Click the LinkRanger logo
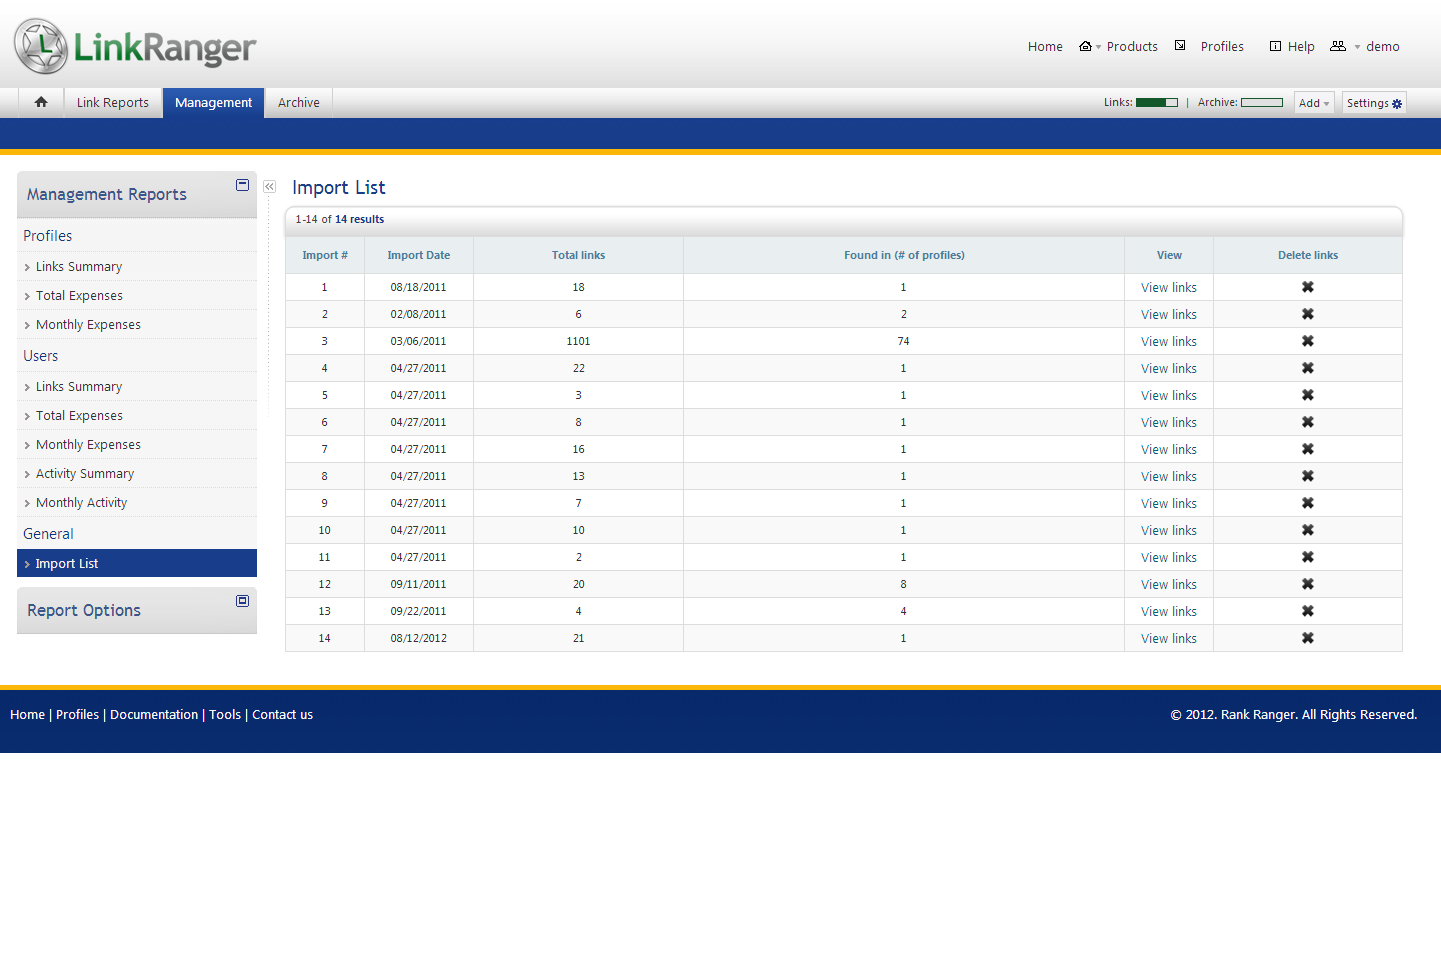Image resolution: width=1441 pixels, height=969 pixels. (136, 46)
